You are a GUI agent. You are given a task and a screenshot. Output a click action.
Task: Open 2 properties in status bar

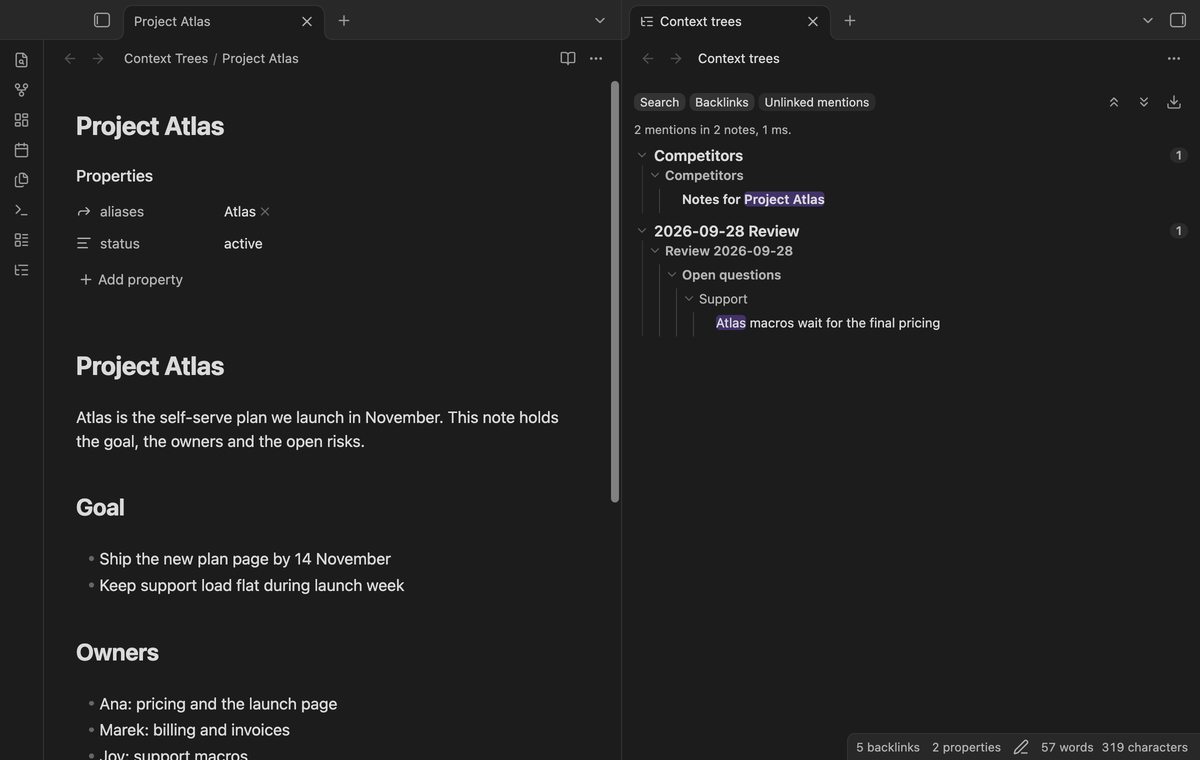[x=966, y=747]
